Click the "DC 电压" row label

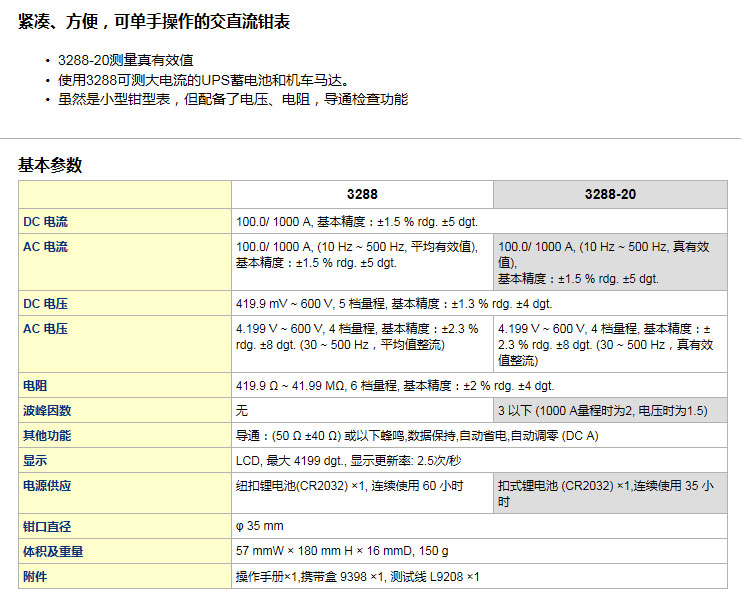(46, 303)
